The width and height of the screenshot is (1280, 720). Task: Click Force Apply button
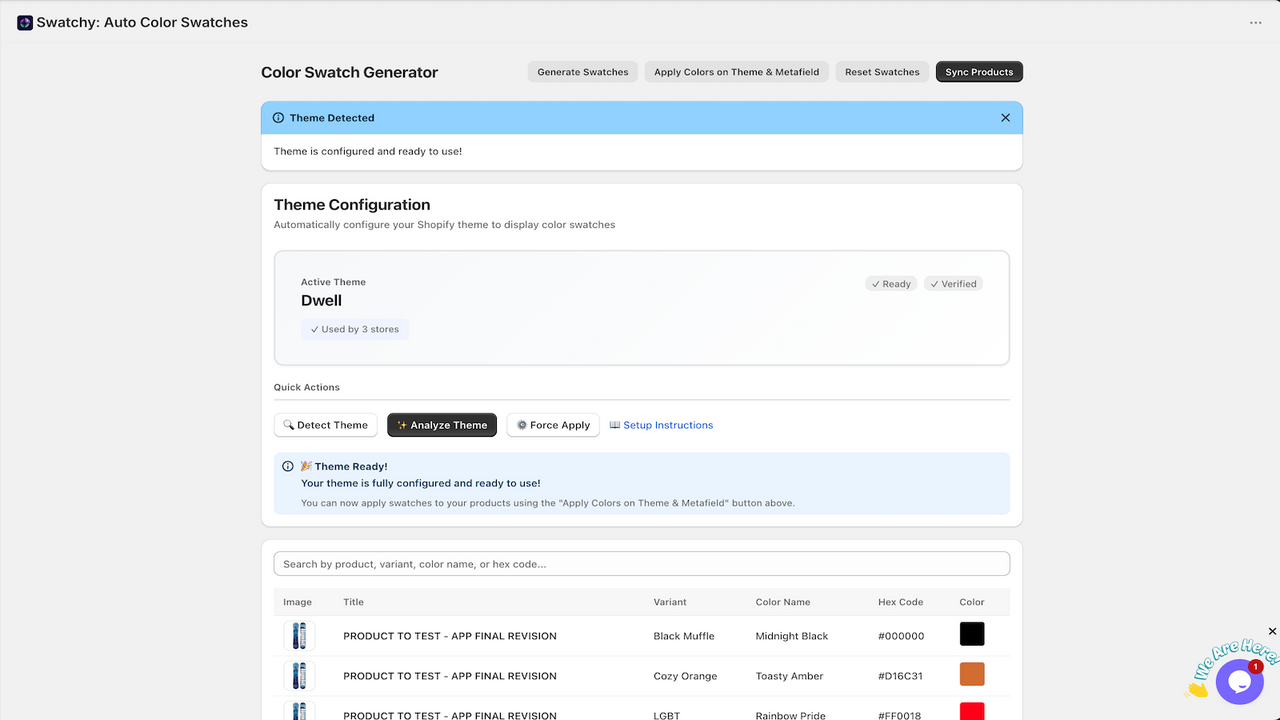pos(553,425)
